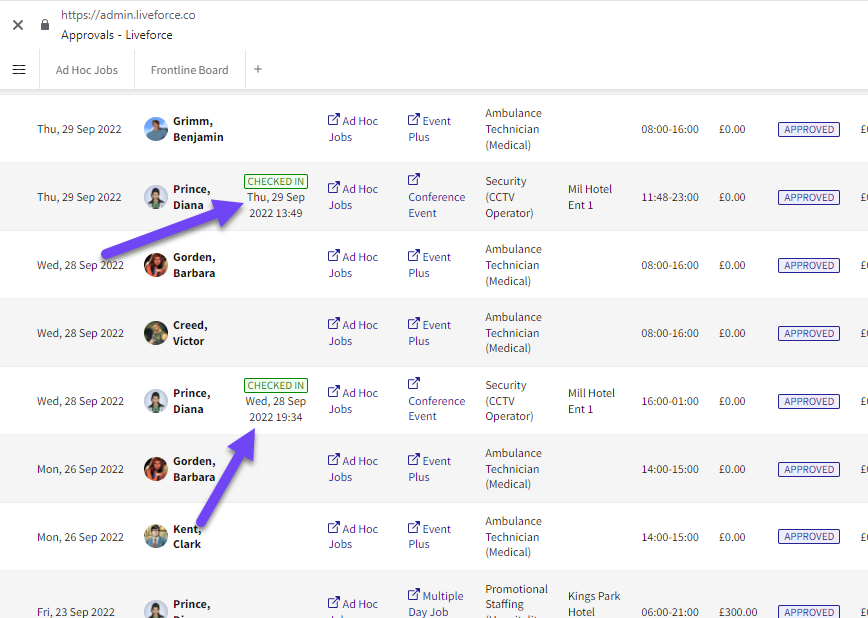The height and width of the screenshot is (618, 868).
Task: Open Ad Hoc Jobs link in 28 Sep Gorden row
Action: click(x=353, y=265)
